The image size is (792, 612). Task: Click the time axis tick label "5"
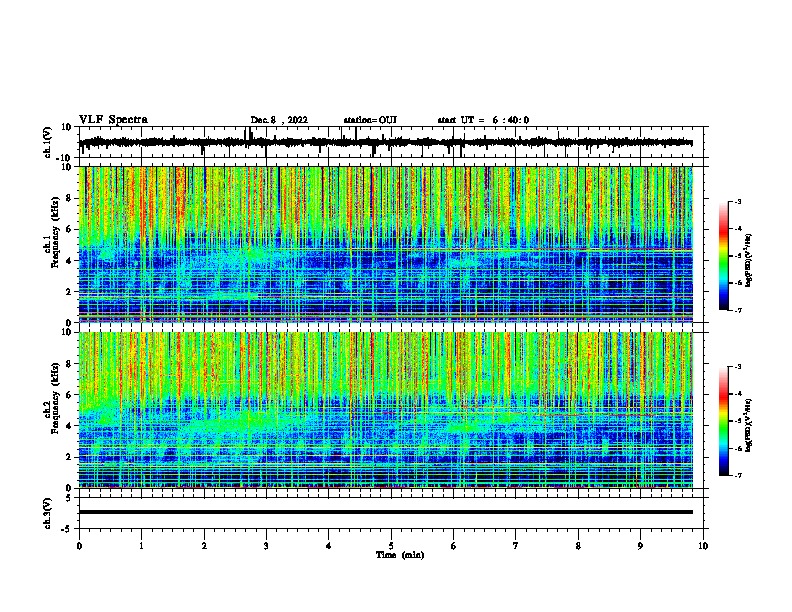click(391, 546)
